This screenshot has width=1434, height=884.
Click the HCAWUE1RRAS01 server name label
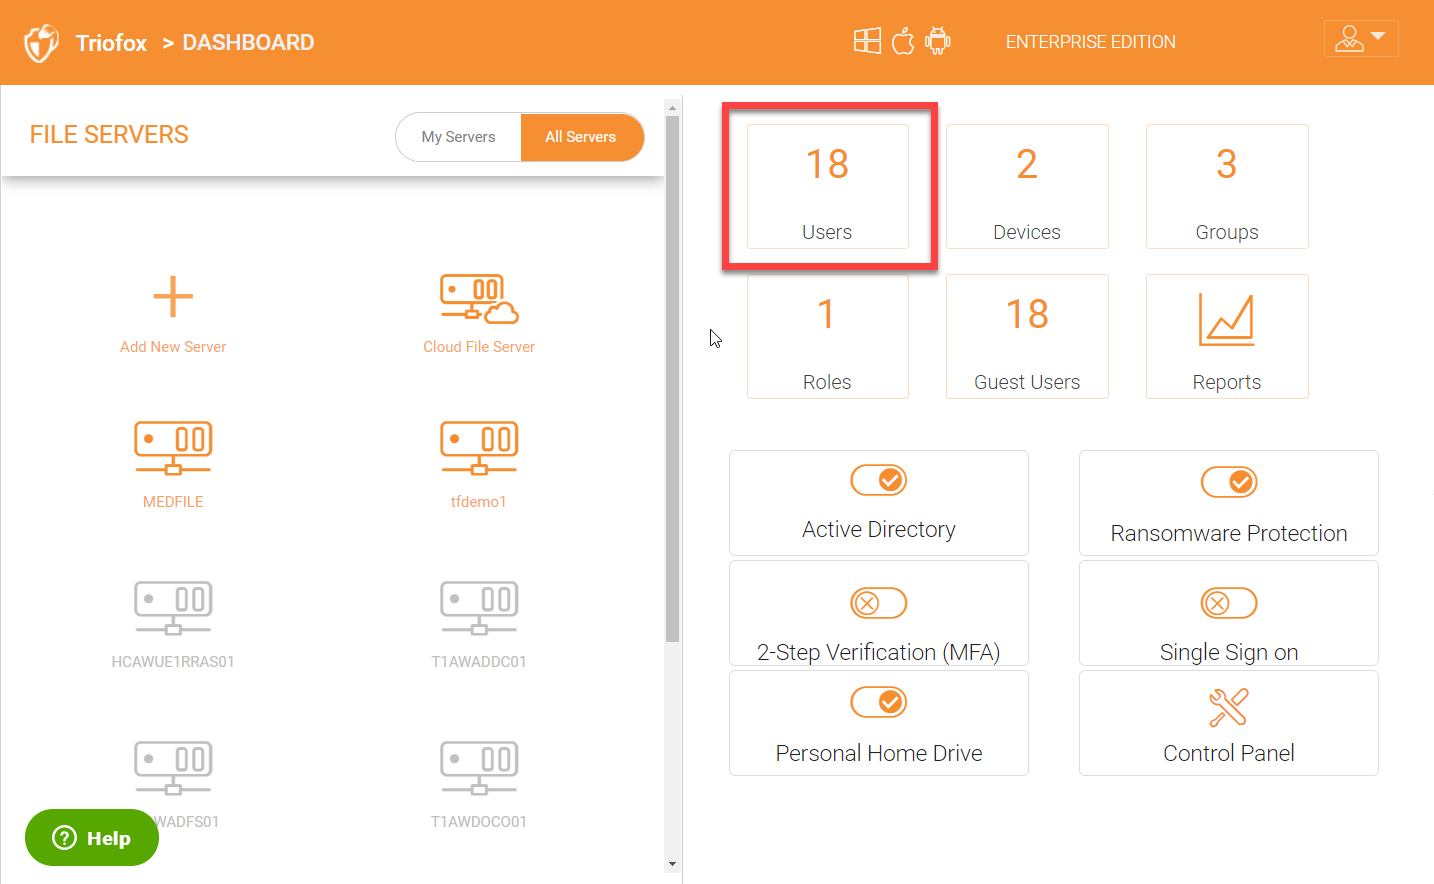pos(173,662)
